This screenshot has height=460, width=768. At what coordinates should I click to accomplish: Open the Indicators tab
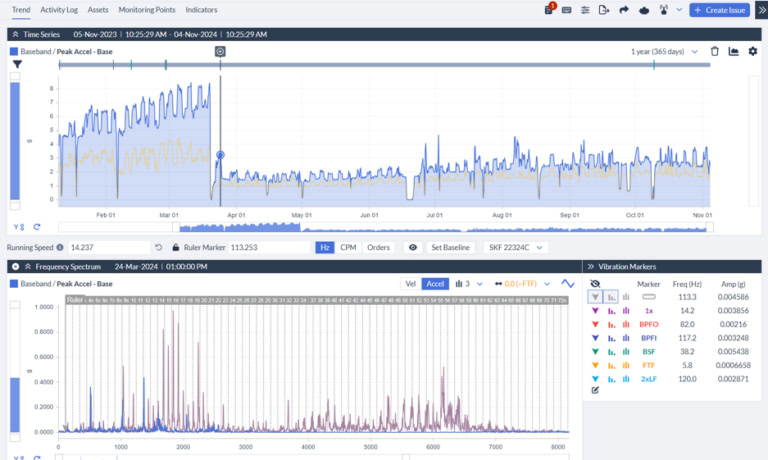coord(201,10)
